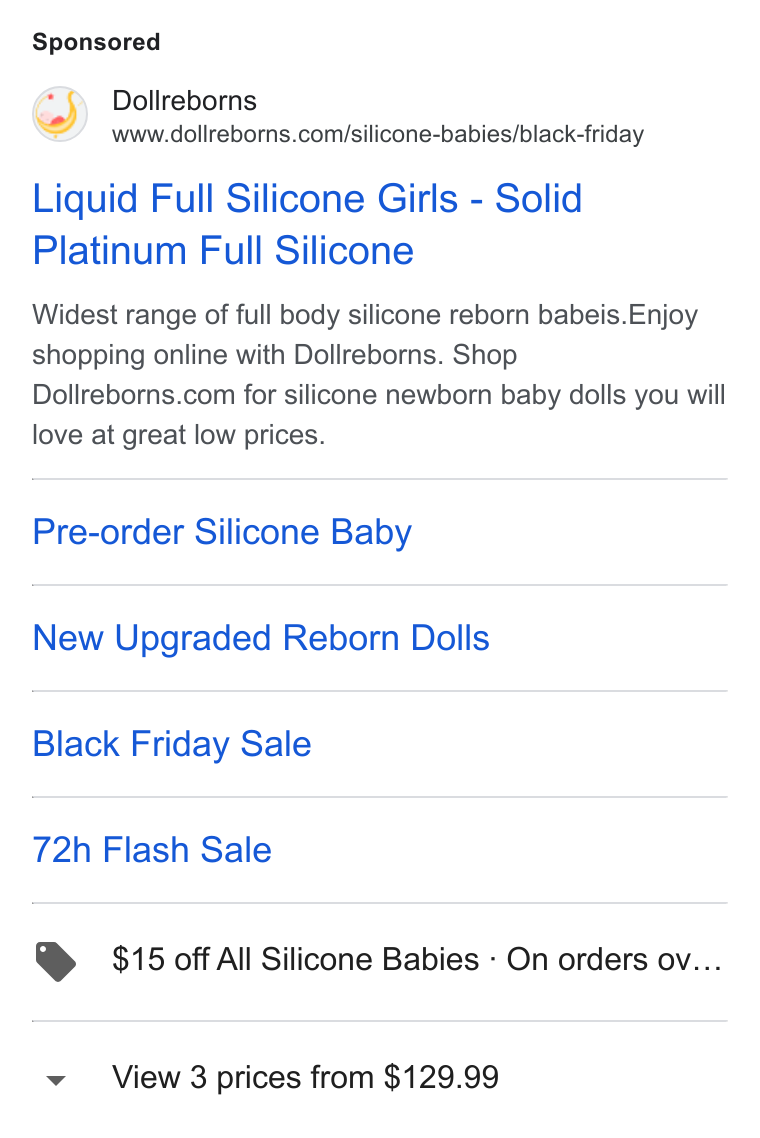The width and height of the screenshot is (760, 1138).
Task: Go to the Black Friday Sale sitelink
Action: click(172, 744)
